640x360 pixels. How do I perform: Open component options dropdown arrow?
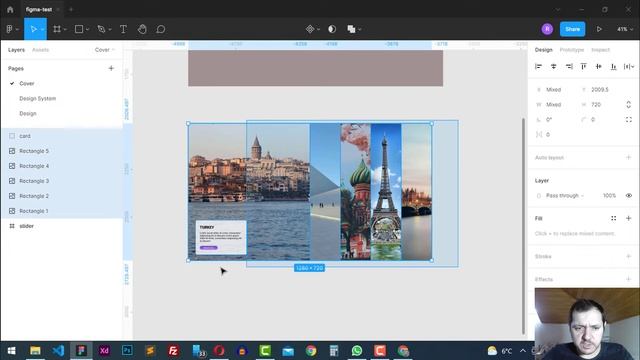(318, 29)
